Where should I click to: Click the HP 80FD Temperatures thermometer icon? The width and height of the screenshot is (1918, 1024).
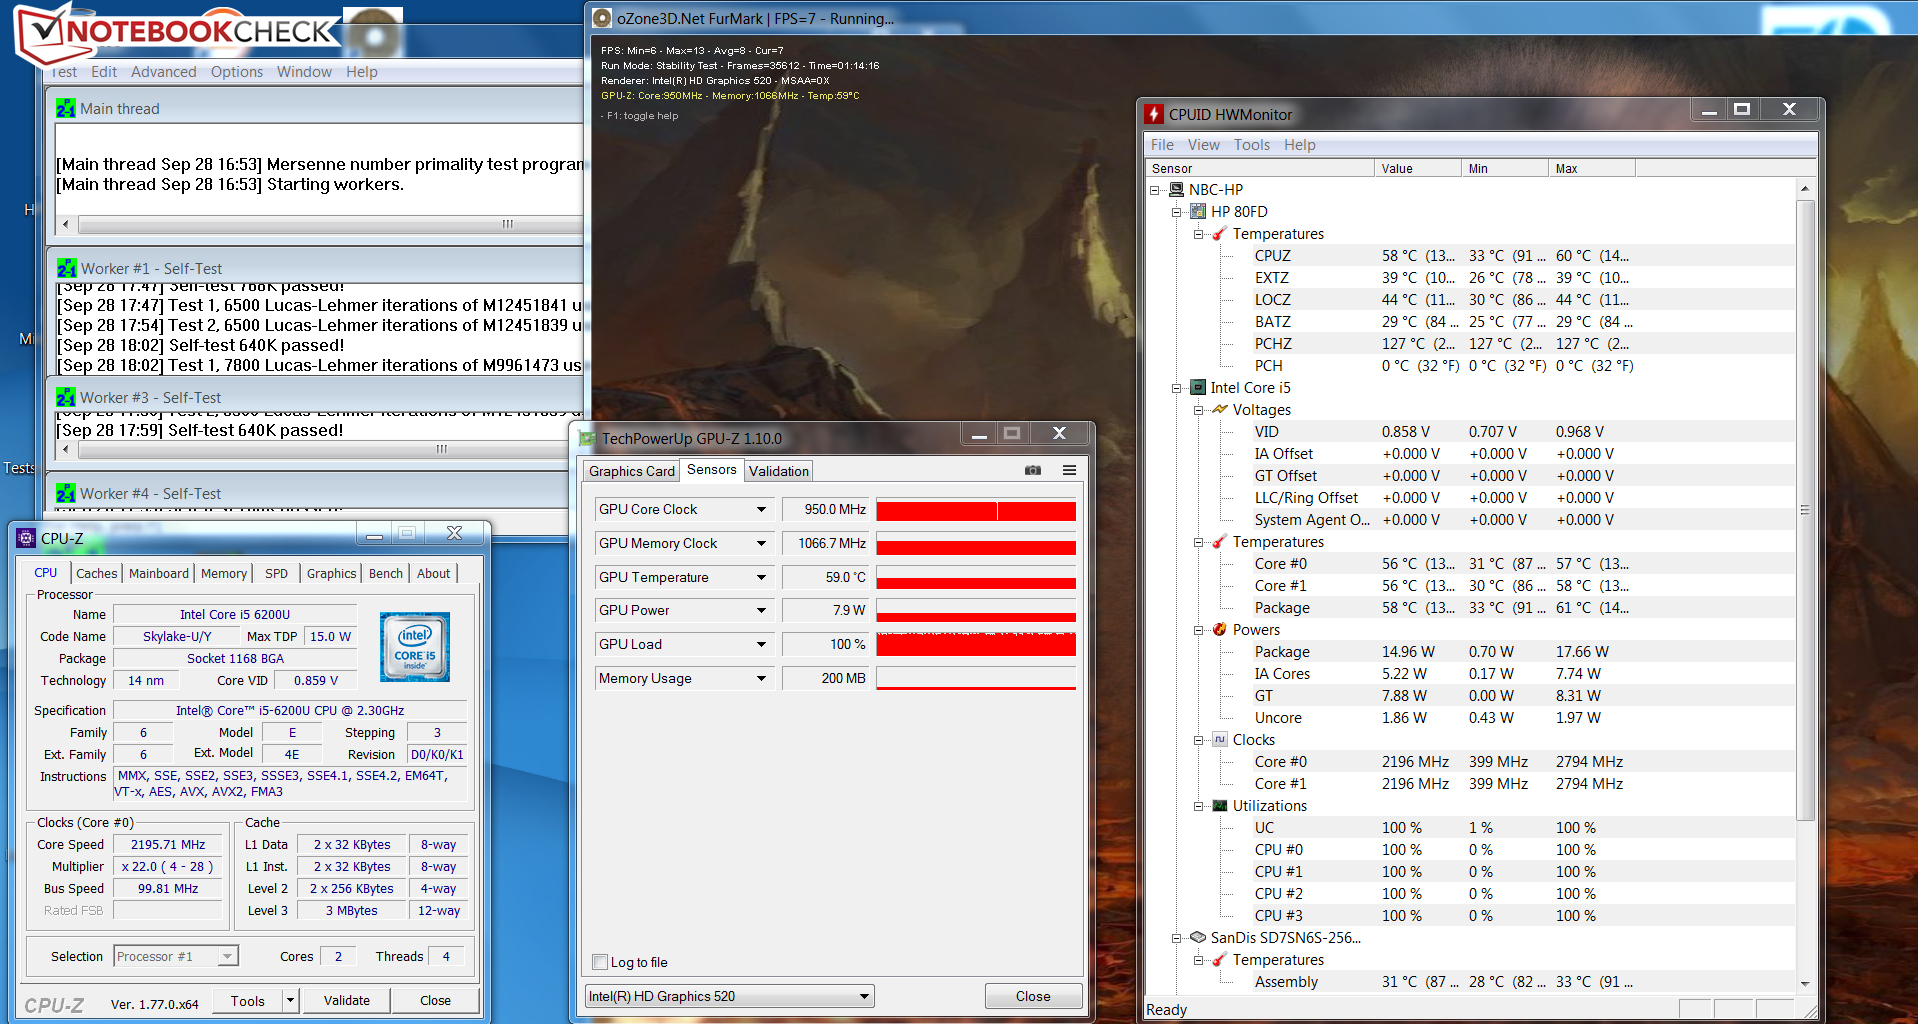point(1220,233)
